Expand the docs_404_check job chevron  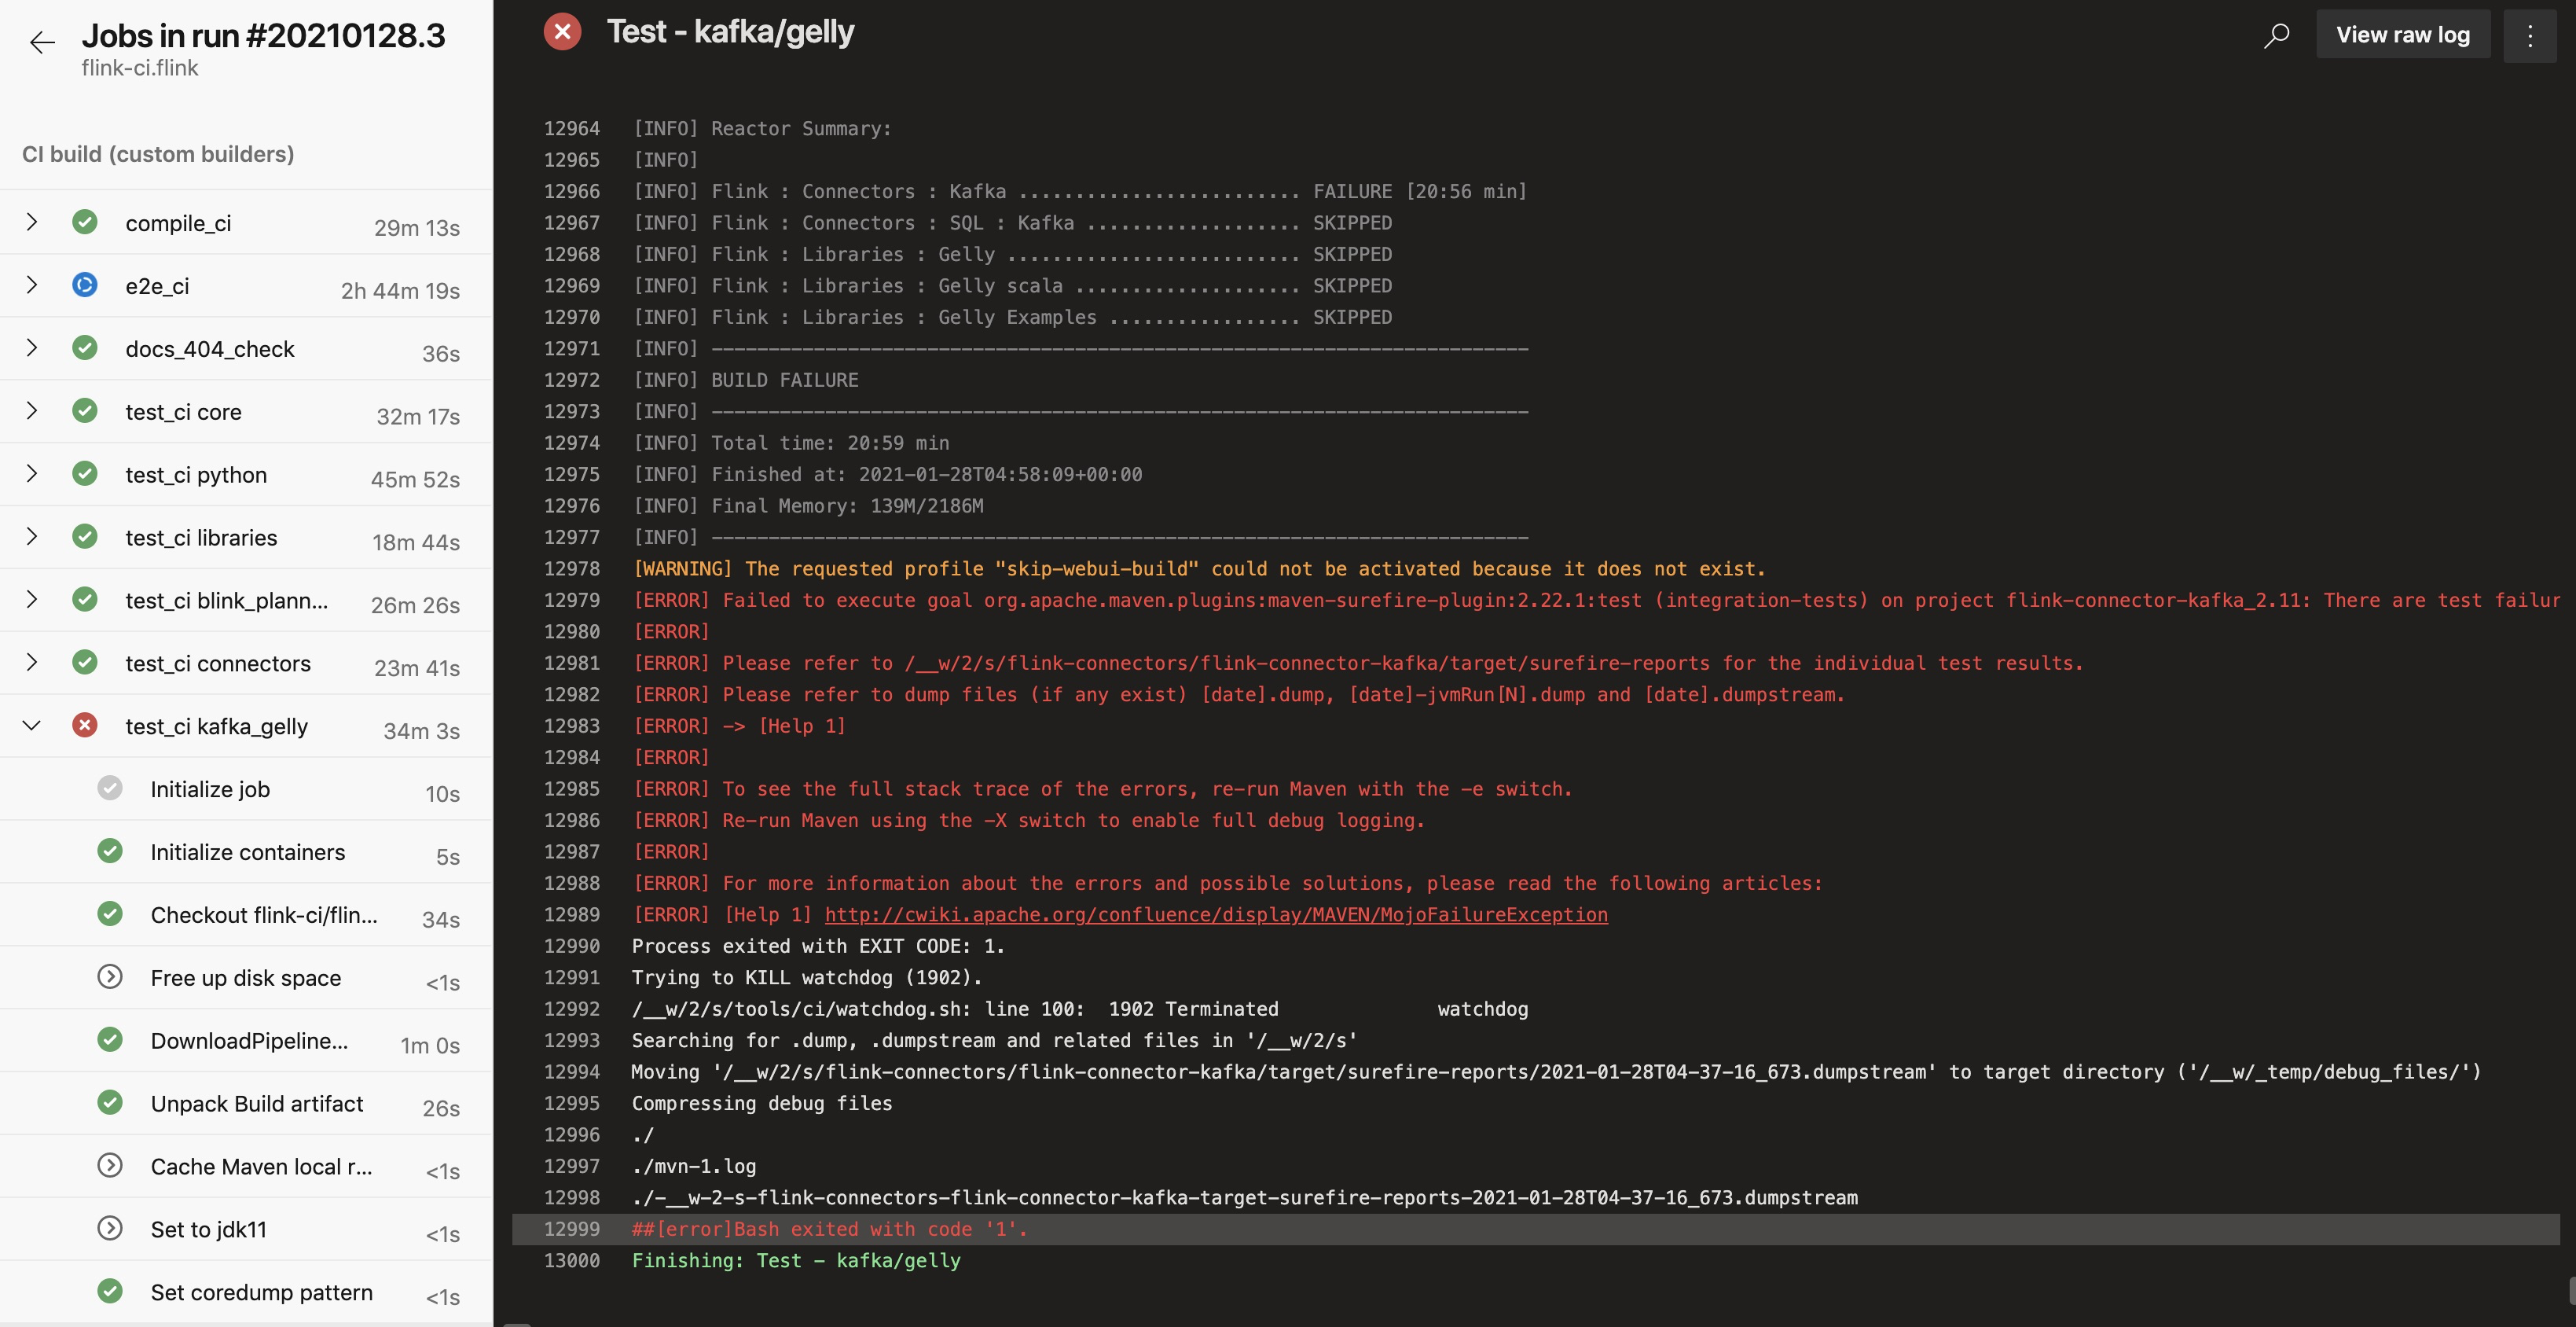[x=32, y=348]
